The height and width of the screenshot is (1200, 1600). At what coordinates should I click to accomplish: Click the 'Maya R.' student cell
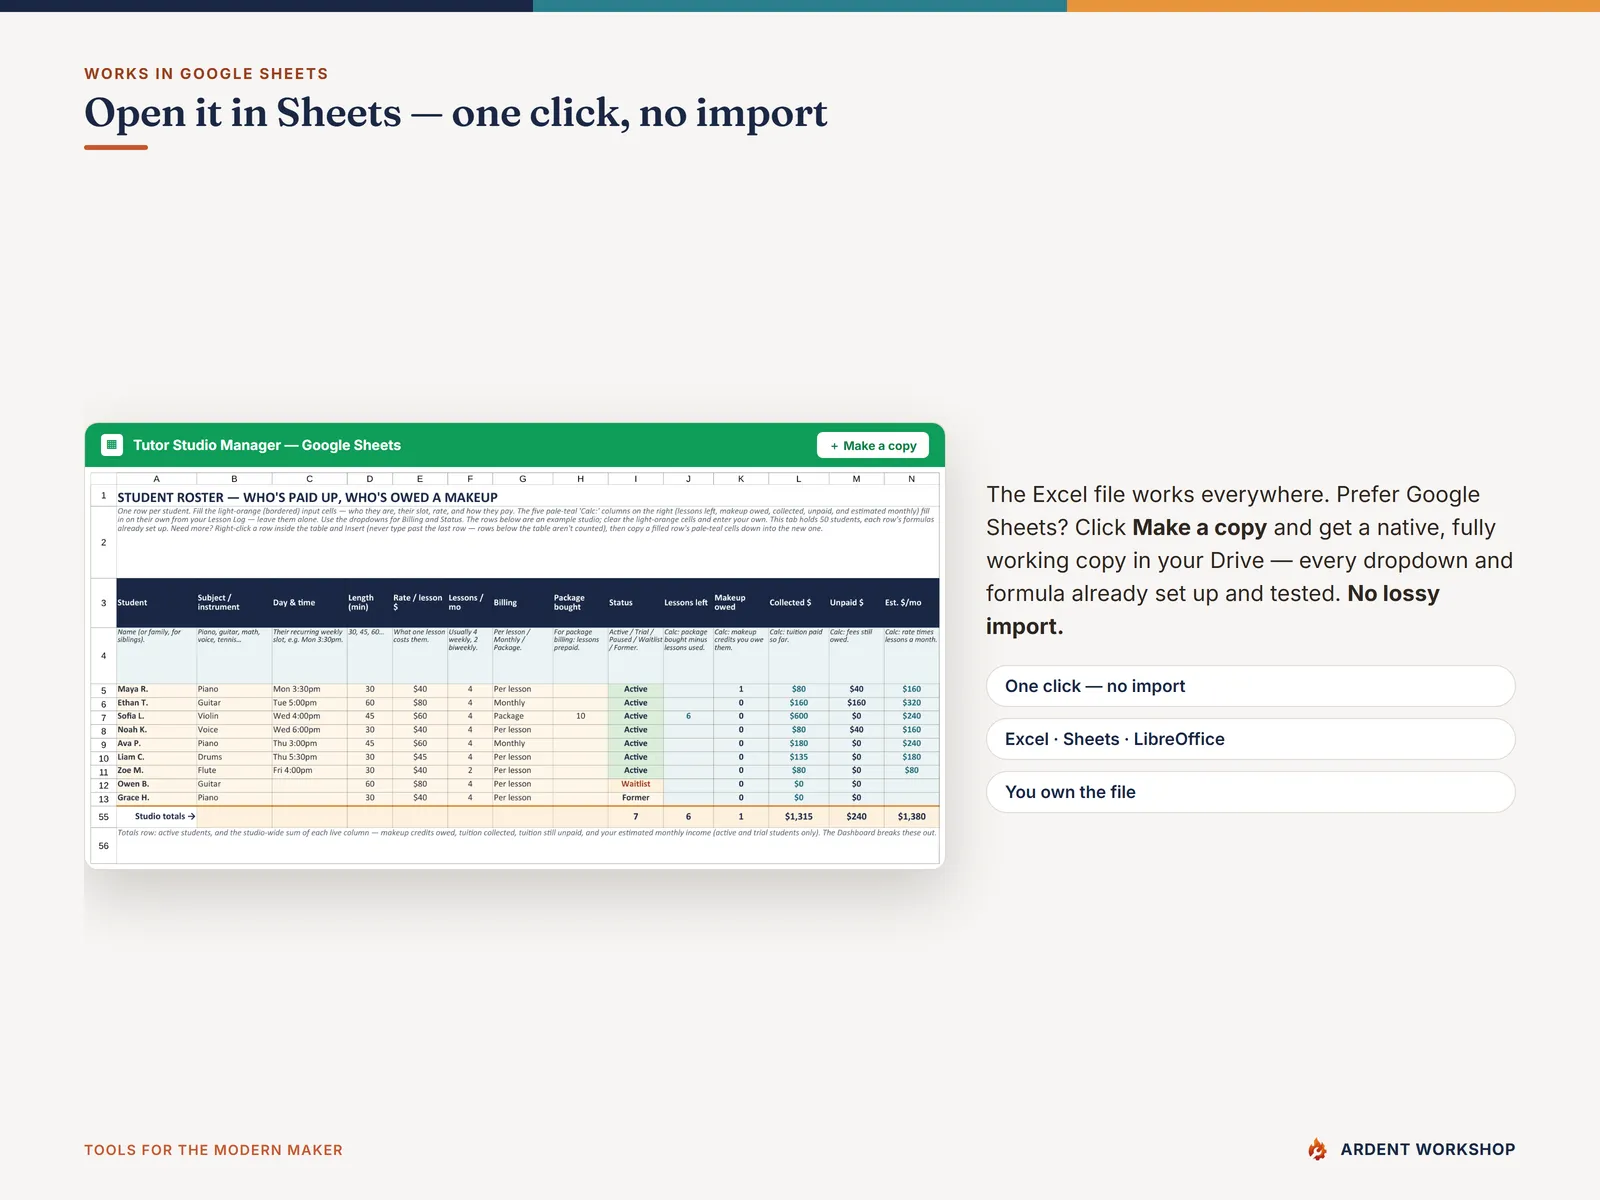tap(156, 689)
